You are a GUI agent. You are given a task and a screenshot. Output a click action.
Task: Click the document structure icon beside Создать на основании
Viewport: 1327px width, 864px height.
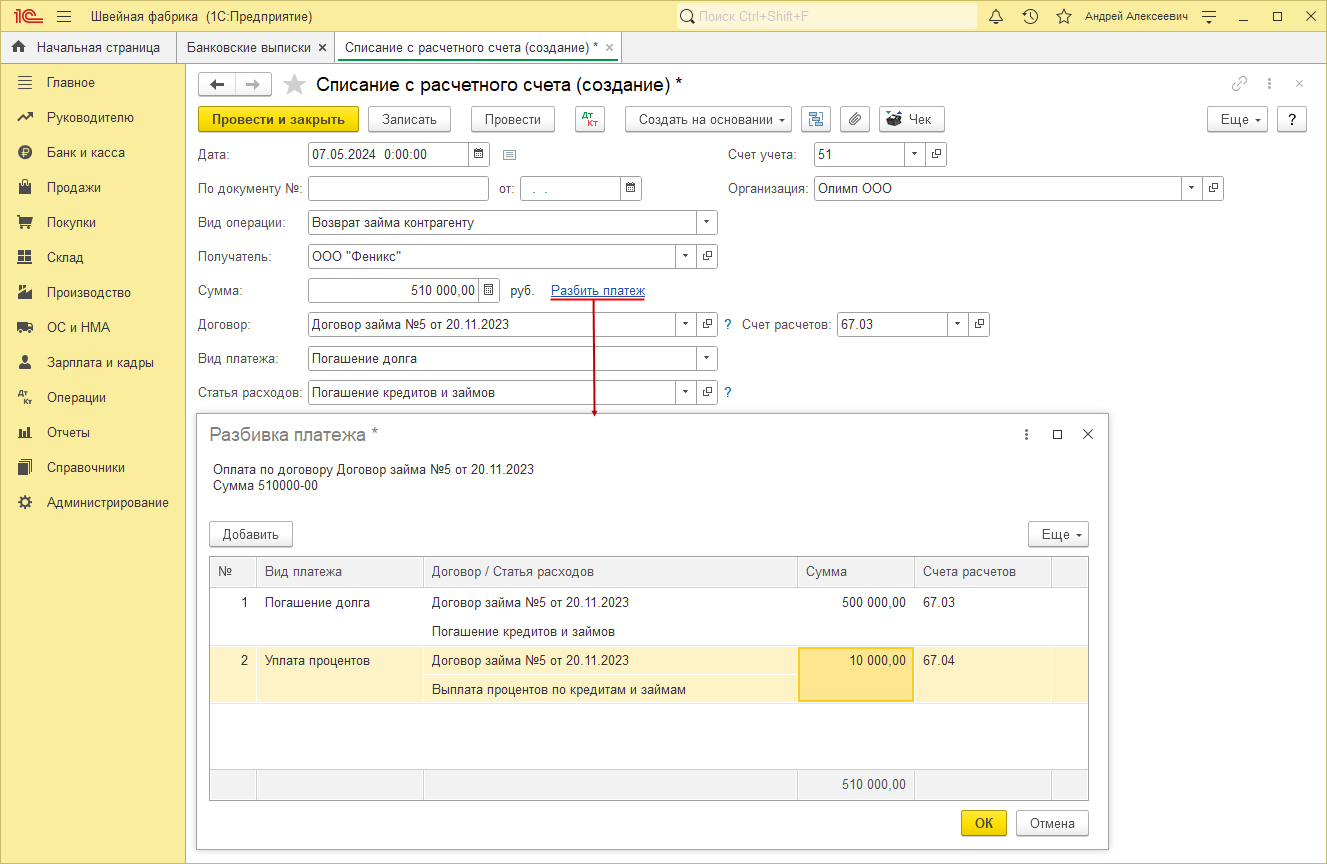point(816,119)
